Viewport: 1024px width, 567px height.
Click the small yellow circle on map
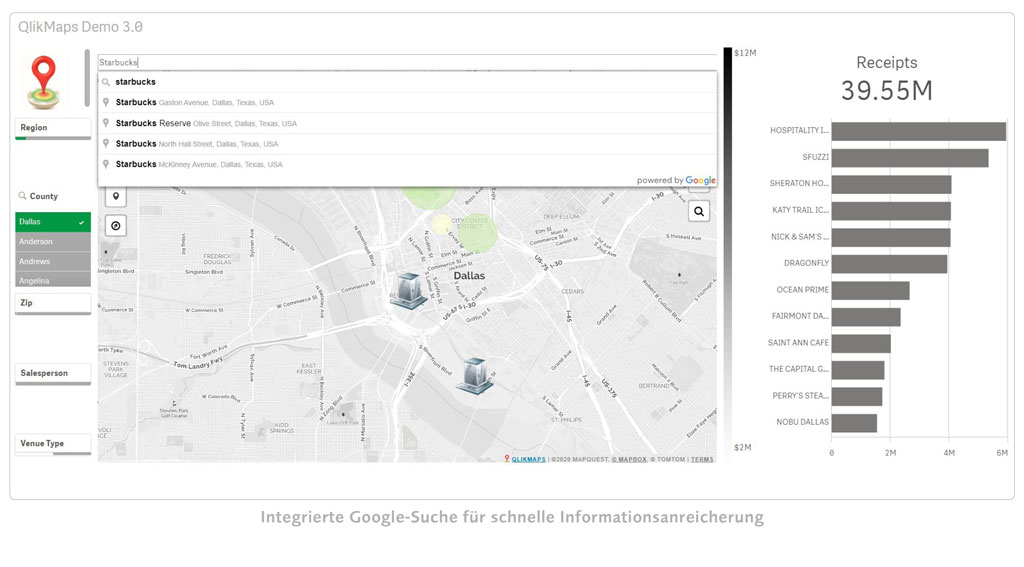[x=441, y=224]
